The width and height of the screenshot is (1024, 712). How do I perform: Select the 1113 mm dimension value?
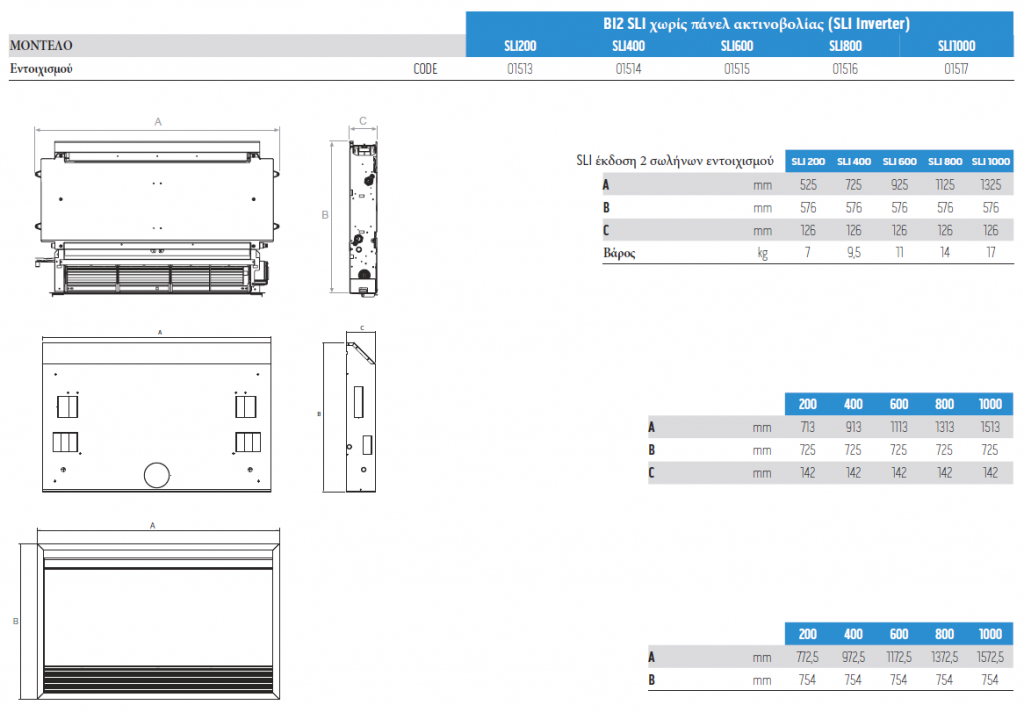pos(898,427)
